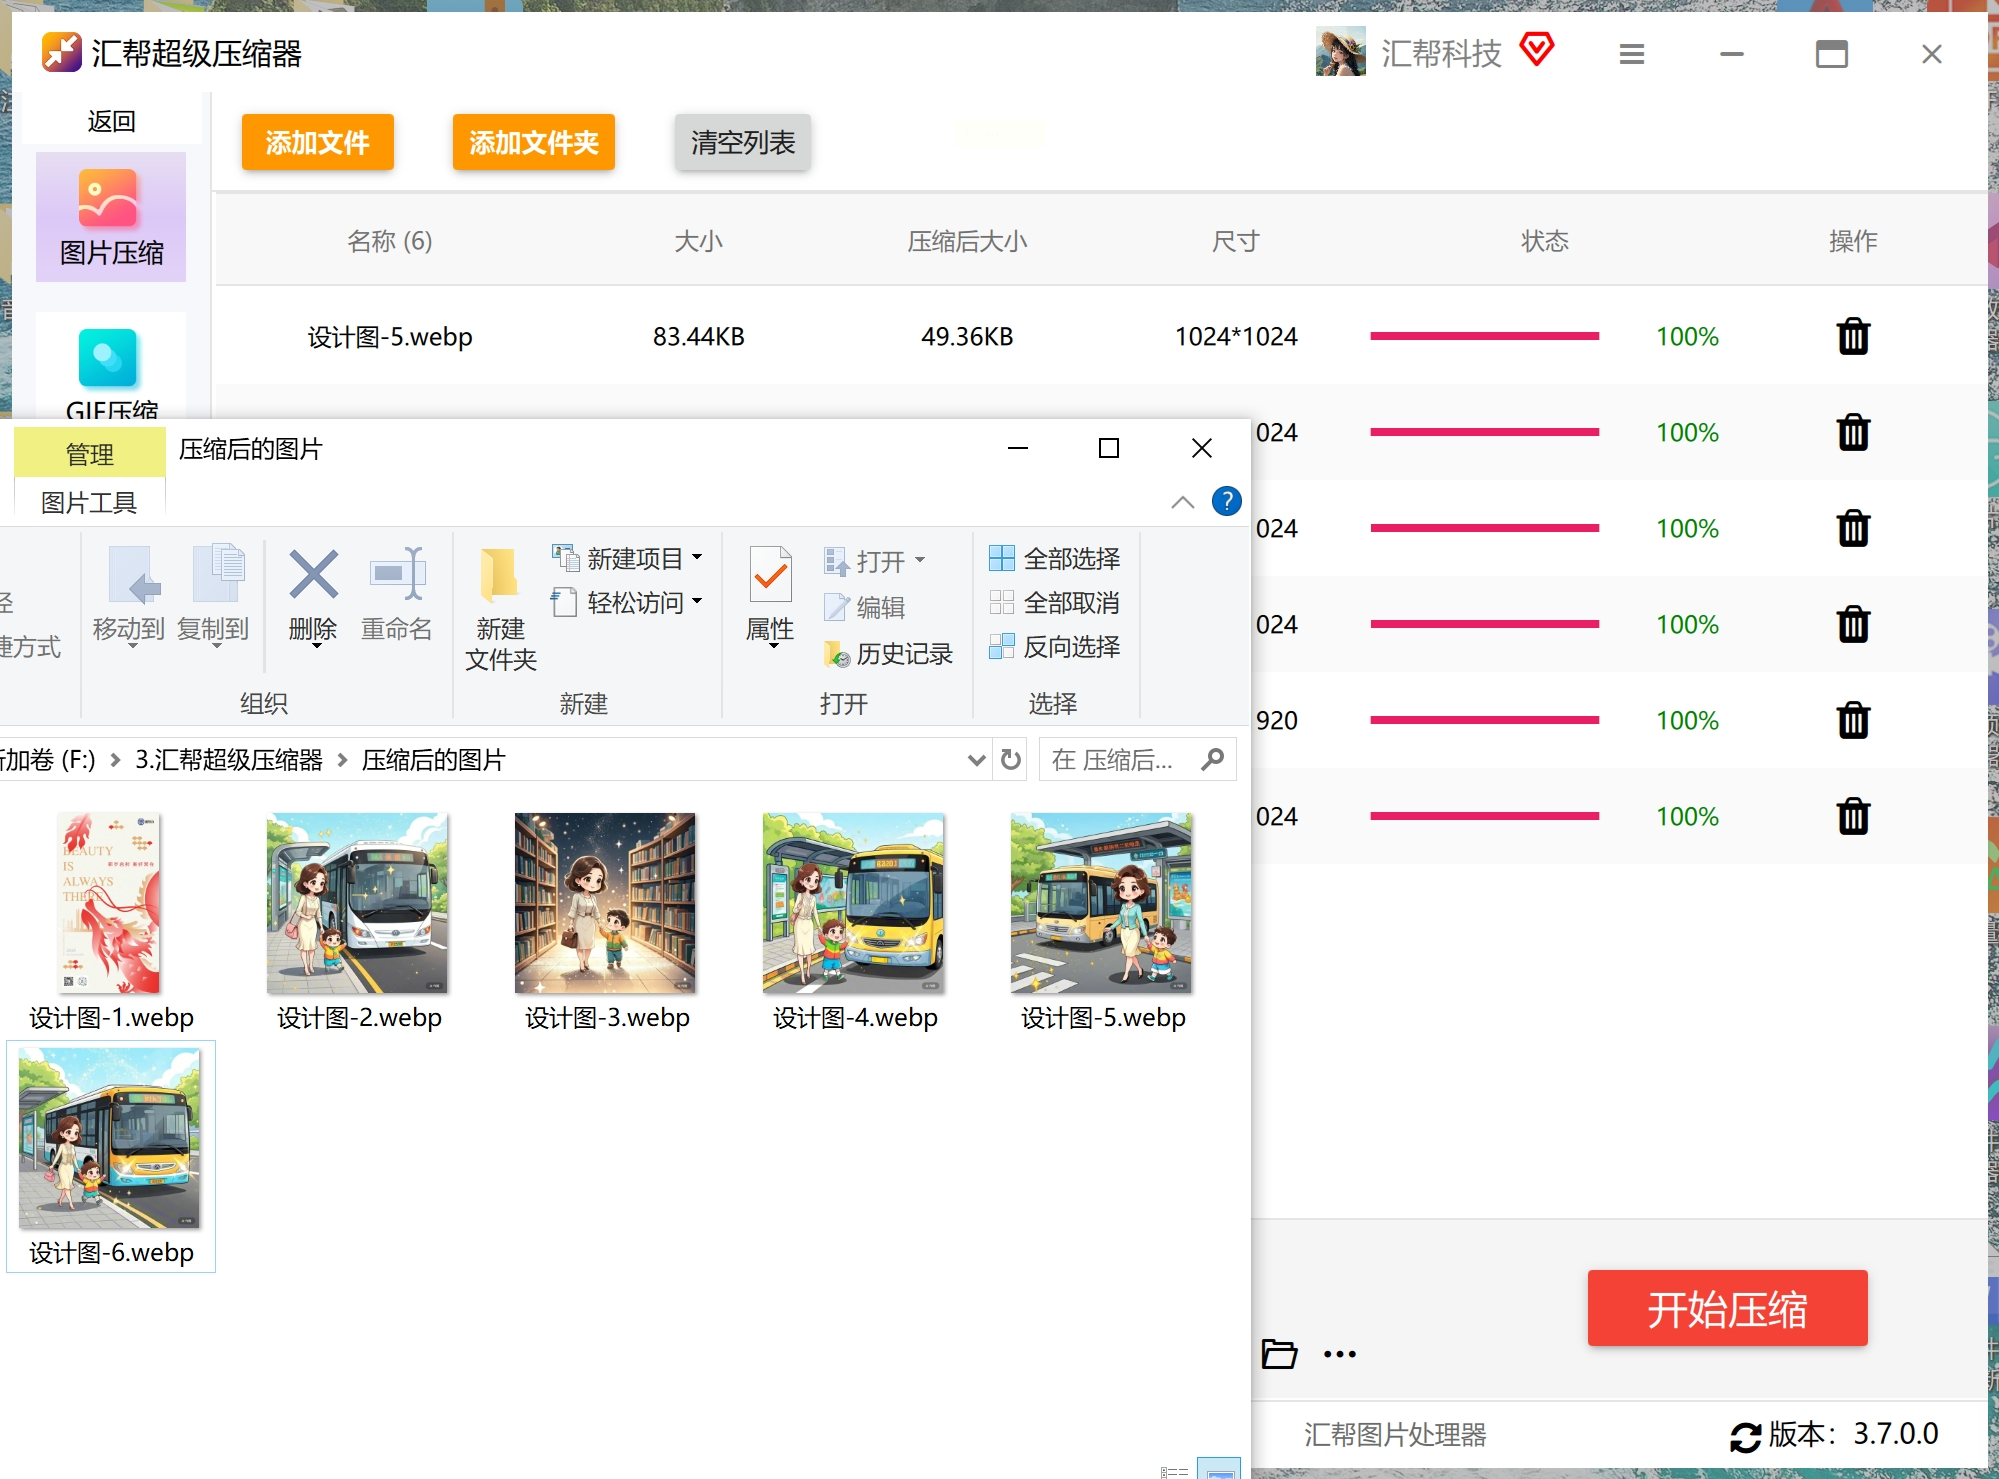Click 反向选择 to invert selection
Image resolution: width=1999 pixels, height=1479 pixels.
[x=1054, y=647]
